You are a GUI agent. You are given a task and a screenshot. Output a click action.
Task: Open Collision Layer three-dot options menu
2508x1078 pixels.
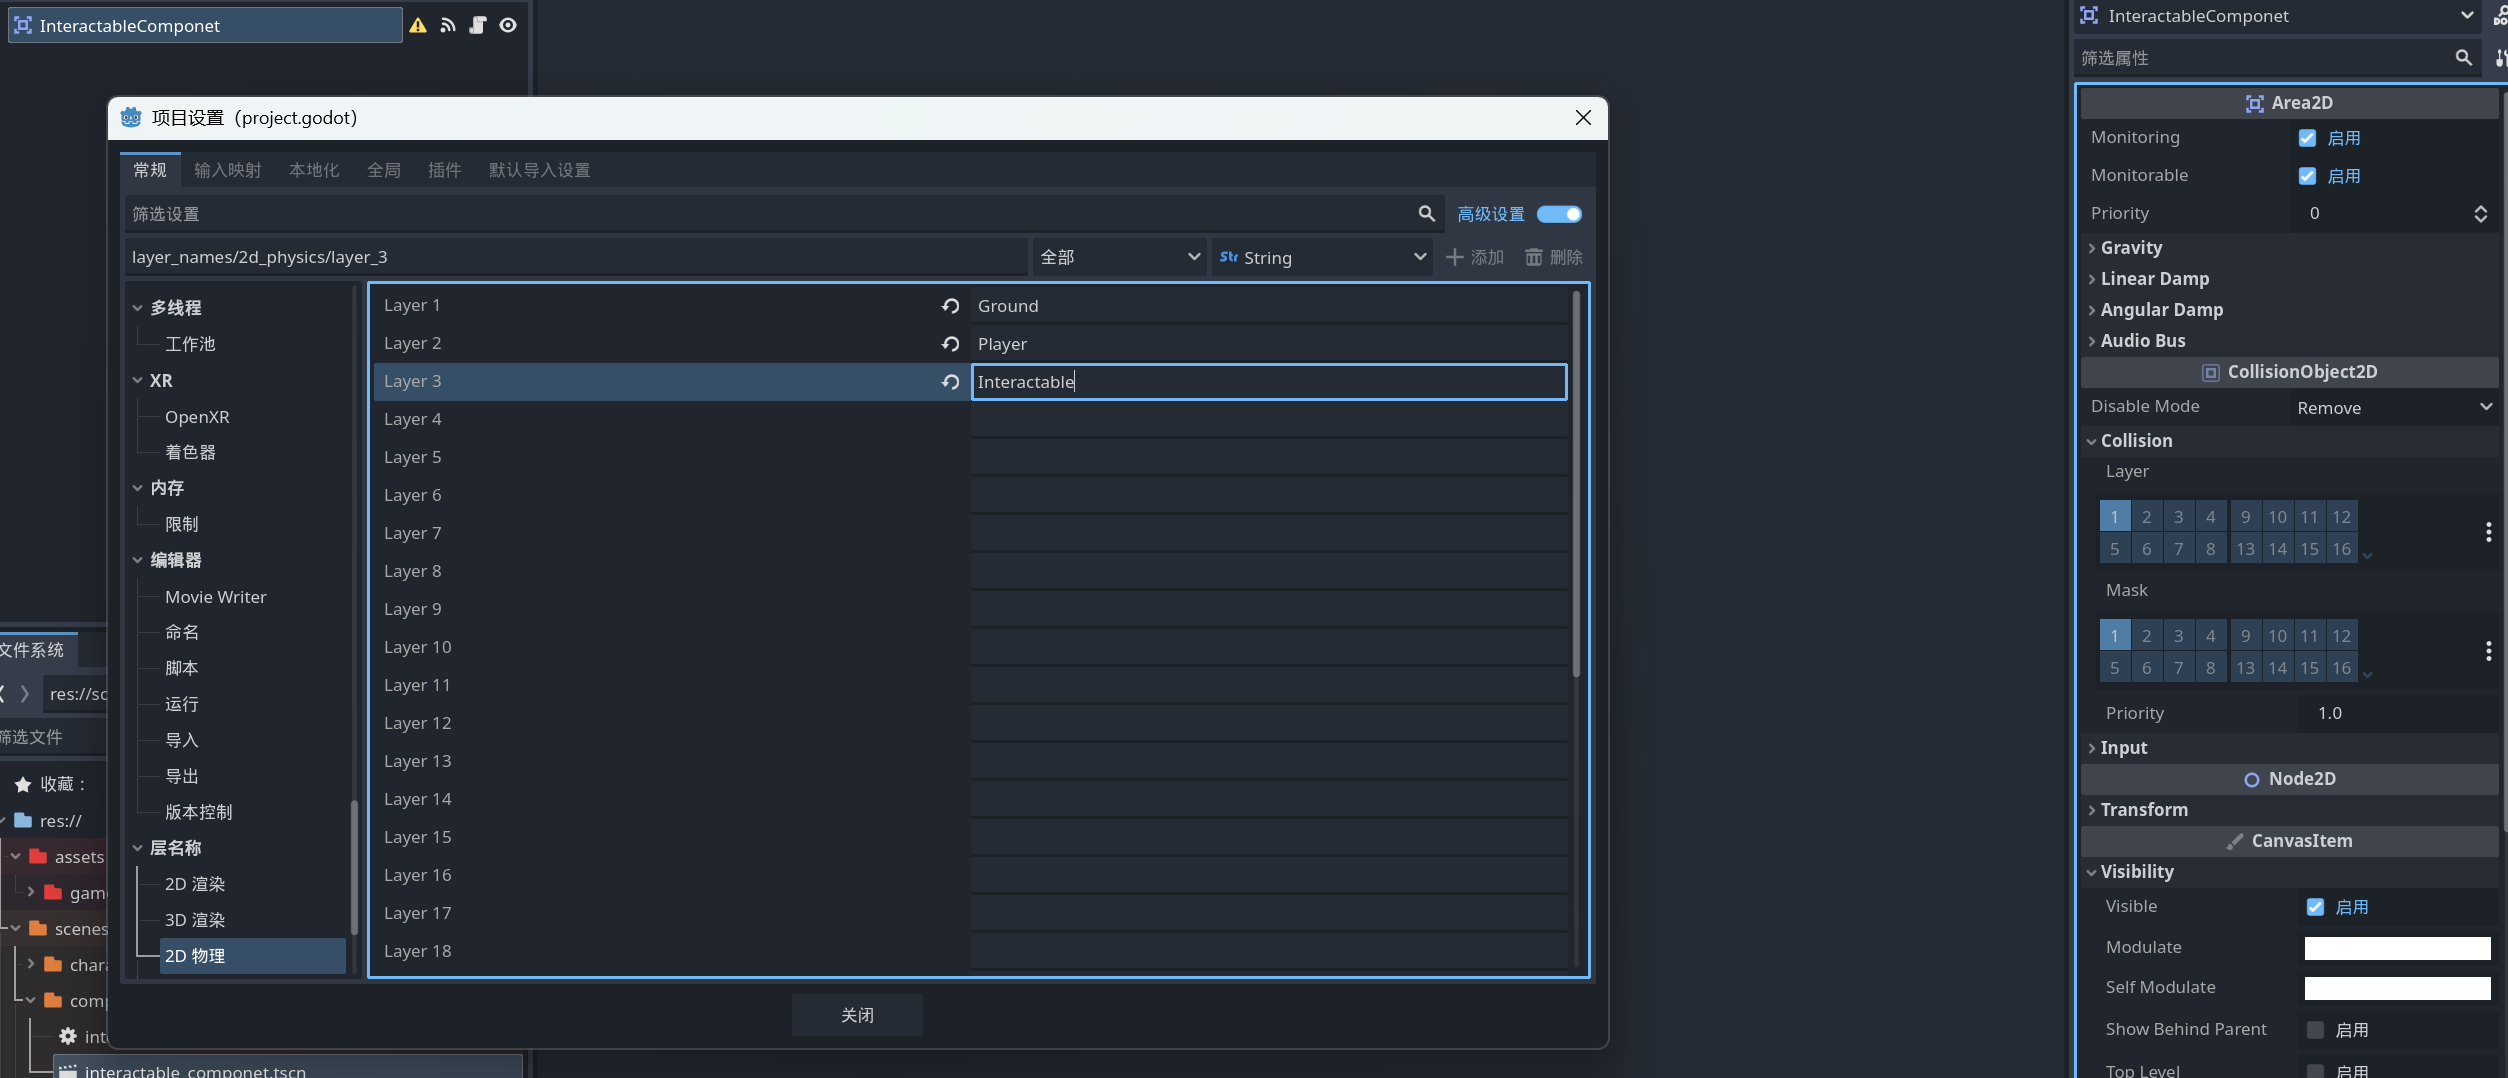pos(2488,532)
